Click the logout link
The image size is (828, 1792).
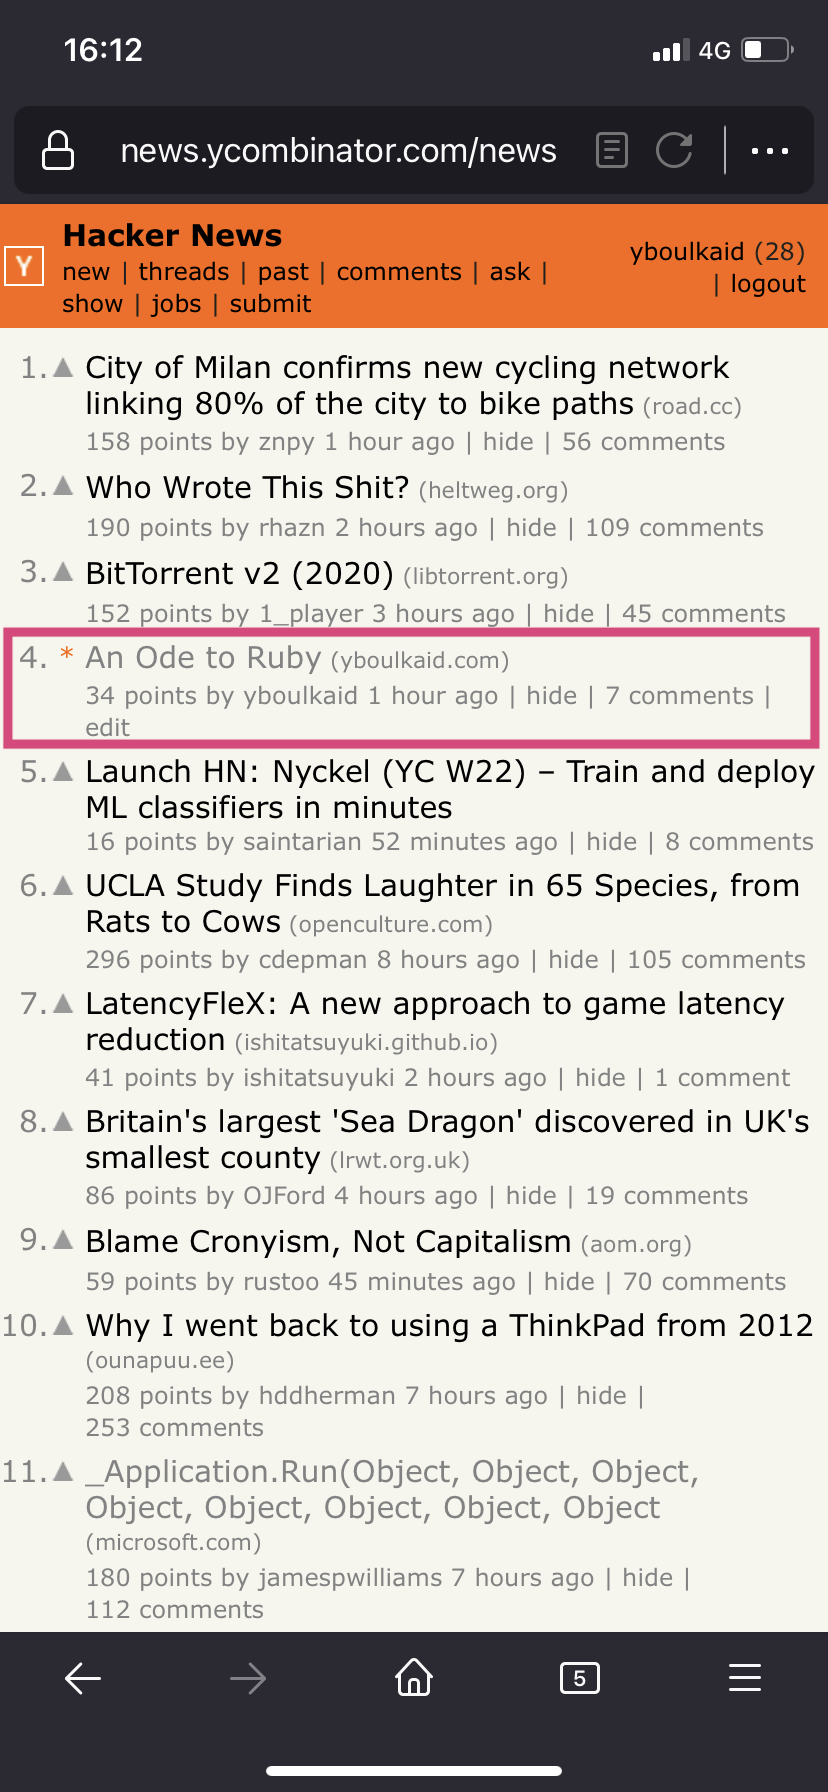(767, 284)
